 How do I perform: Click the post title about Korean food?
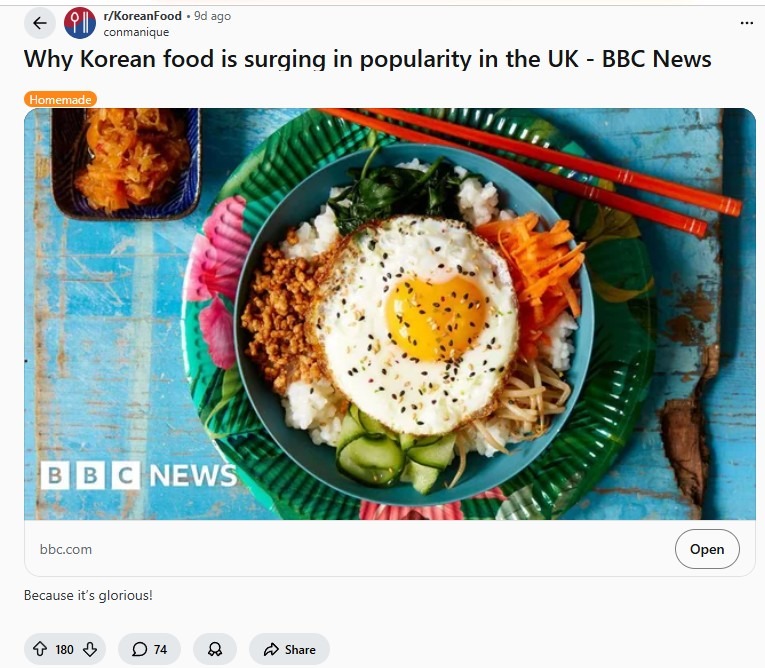coord(367,59)
